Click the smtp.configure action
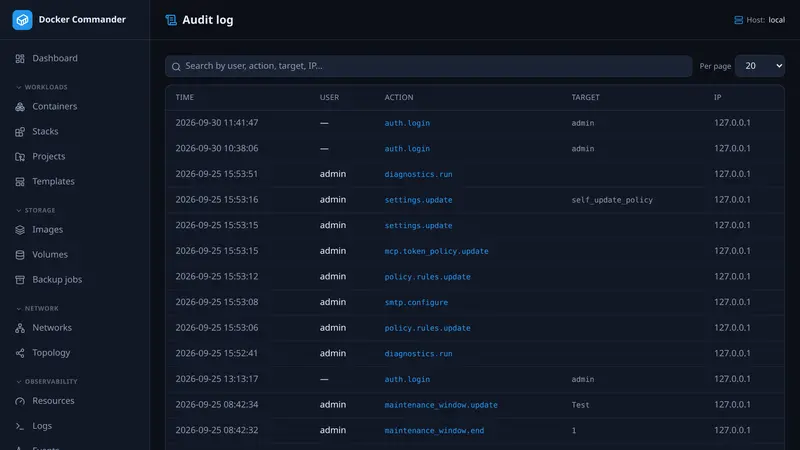 [x=416, y=302]
